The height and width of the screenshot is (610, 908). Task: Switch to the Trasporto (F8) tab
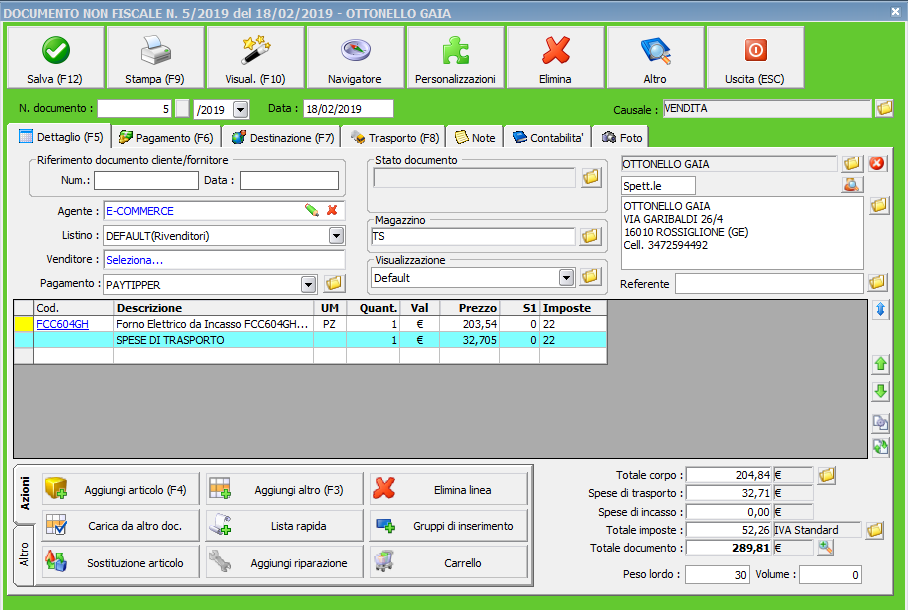click(395, 138)
